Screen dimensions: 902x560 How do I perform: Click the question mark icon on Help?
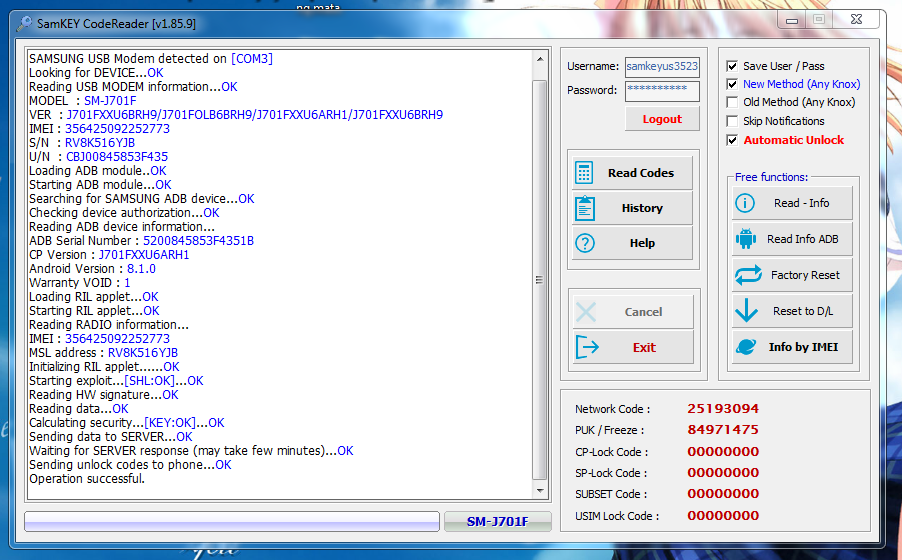coord(585,243)
